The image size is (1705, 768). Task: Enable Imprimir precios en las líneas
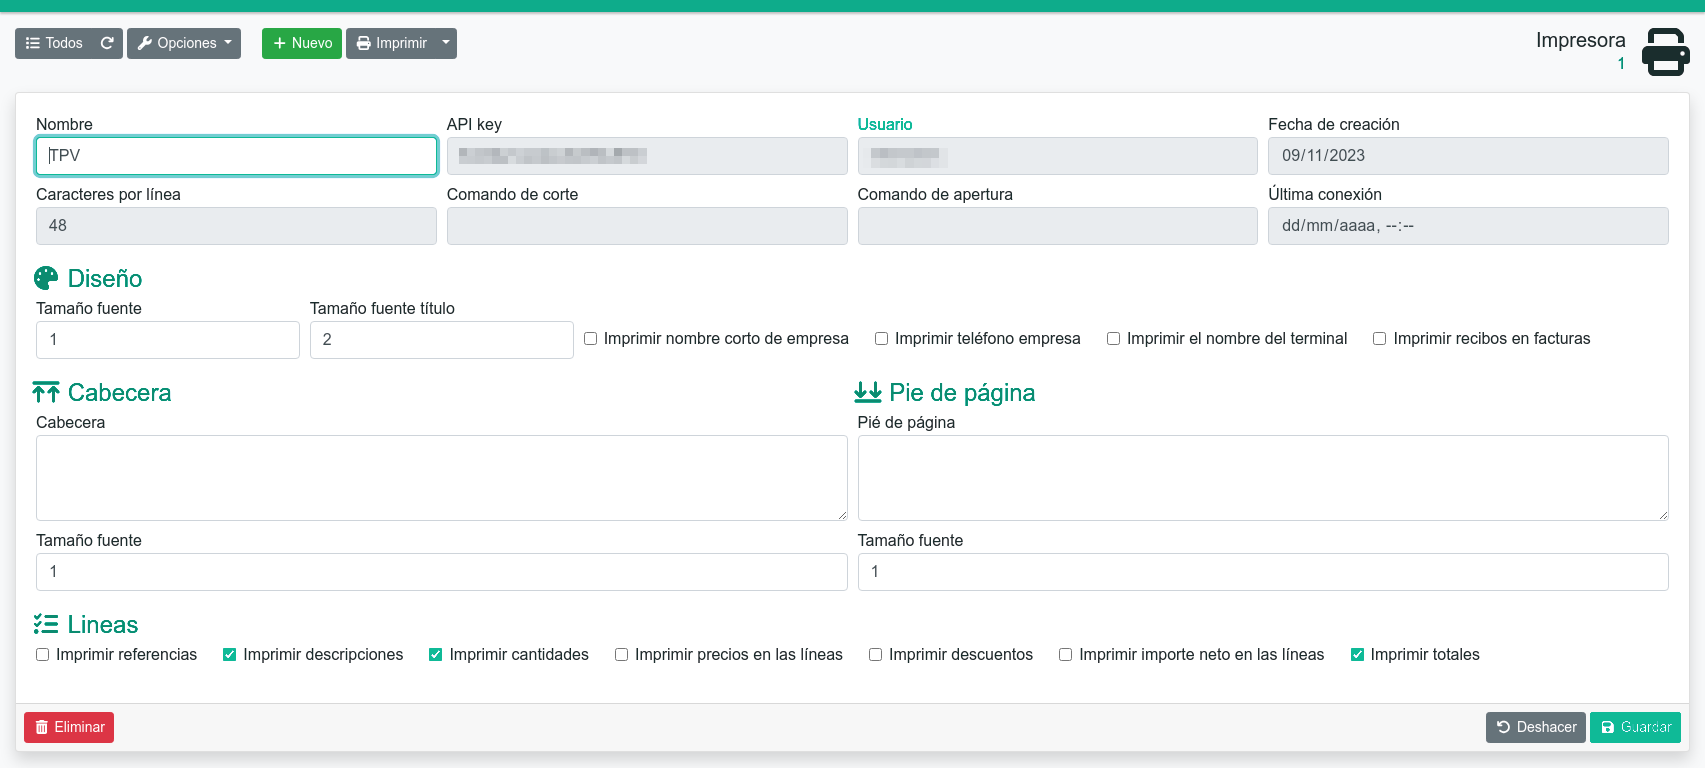point(622,655)
